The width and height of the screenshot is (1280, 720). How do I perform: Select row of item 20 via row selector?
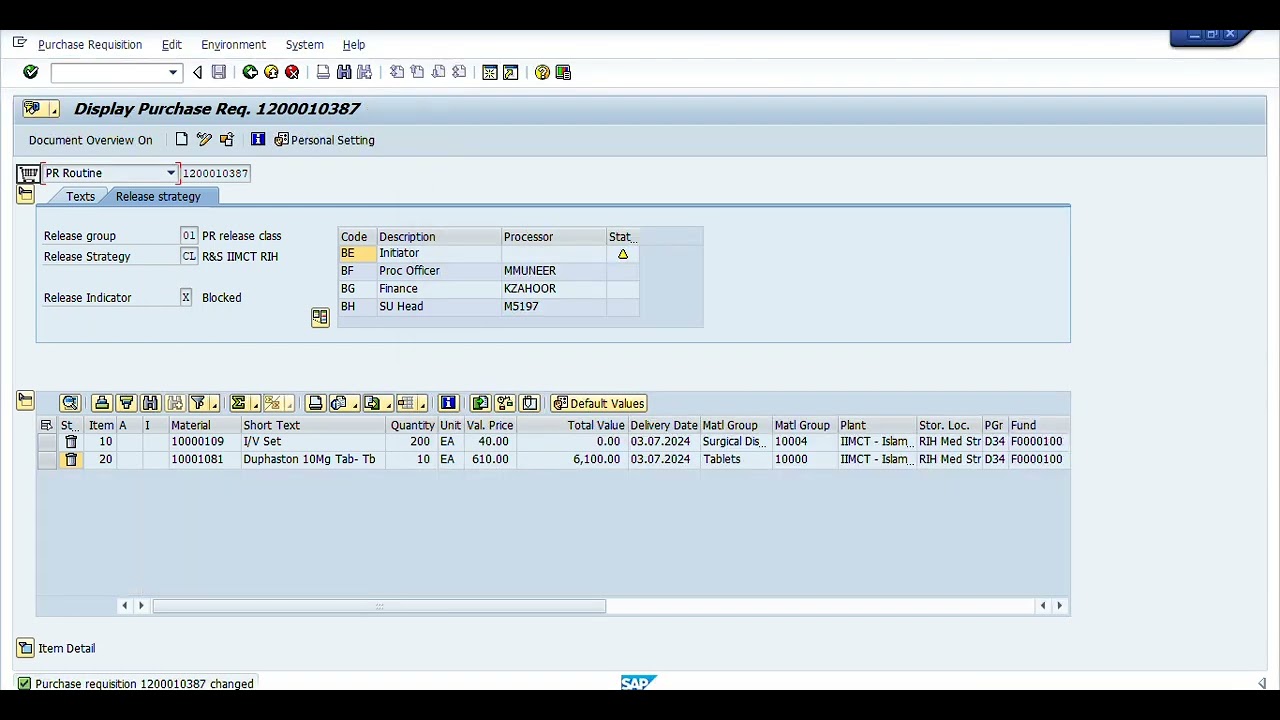click(46, 459)
